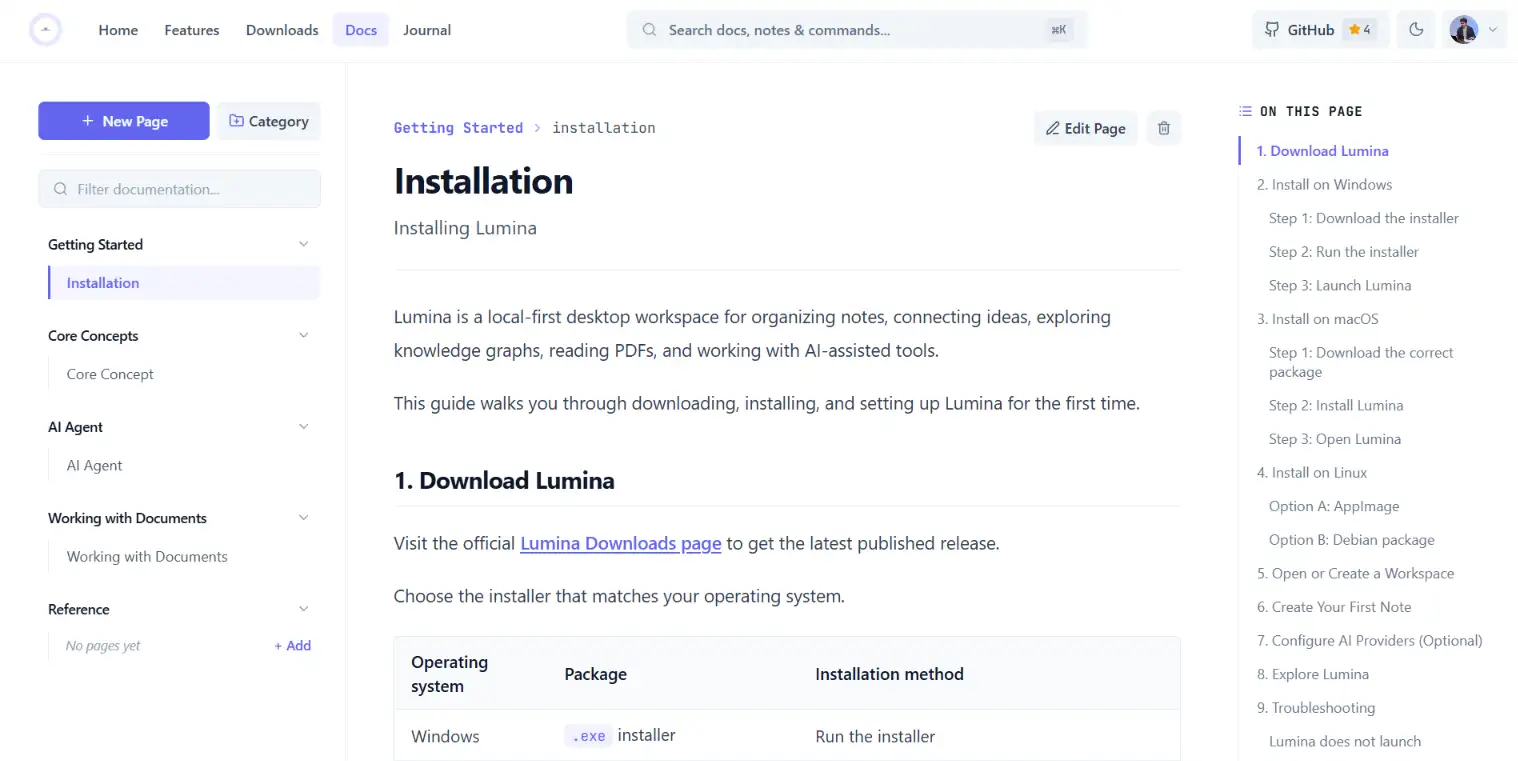Add a page under Reference
This screenshot has height=761, width=1518.
click(293, 646)
